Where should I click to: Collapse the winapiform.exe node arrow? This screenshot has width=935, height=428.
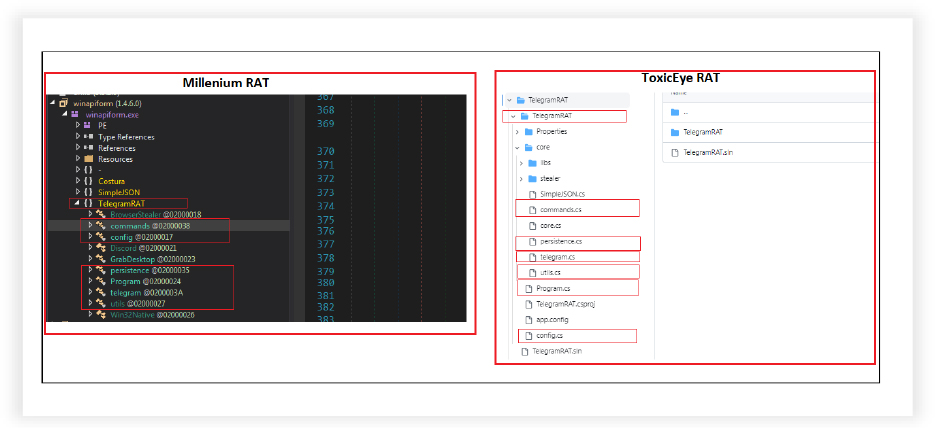[x=64, y=114]
